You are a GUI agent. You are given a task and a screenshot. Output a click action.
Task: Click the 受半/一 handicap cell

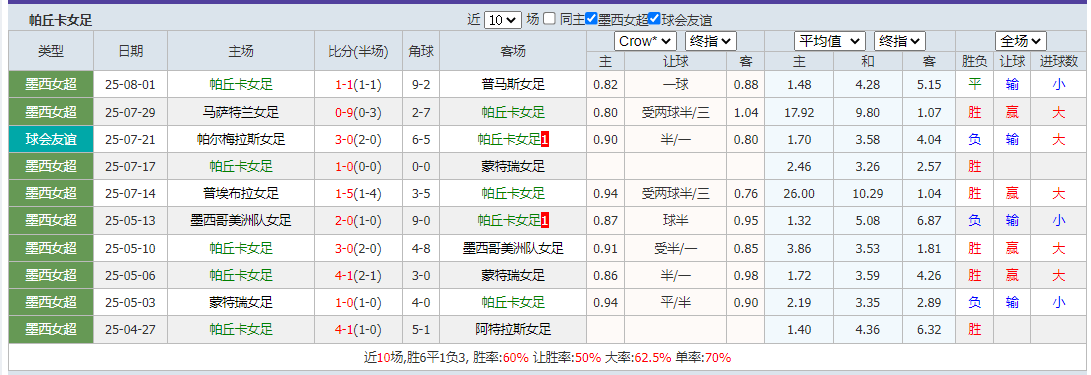point(676,248)
